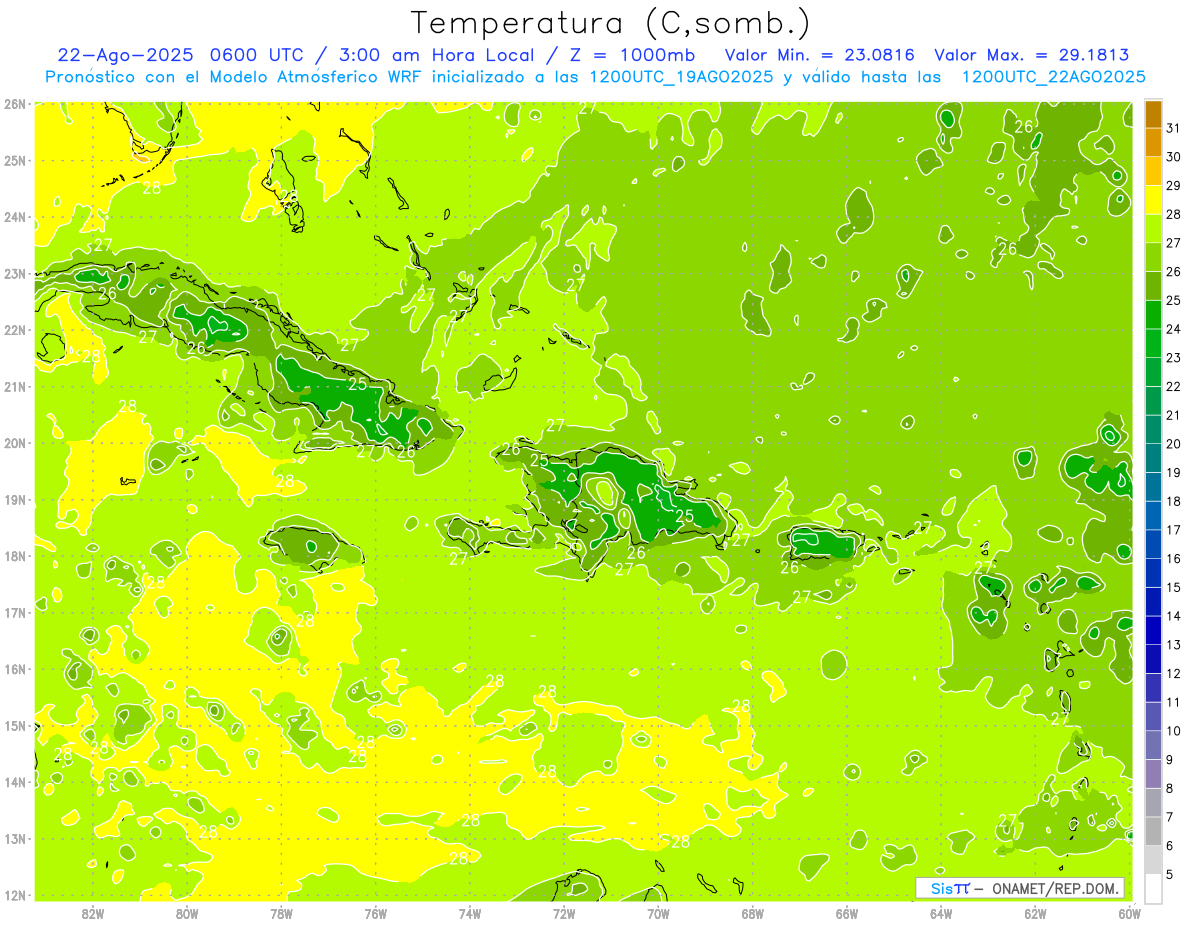Image resolution: width=1200 pixels, height=927 pixels.
Task: Click the top brown swatch above 31 on colorbar
Action: (x=1153, y=114)
